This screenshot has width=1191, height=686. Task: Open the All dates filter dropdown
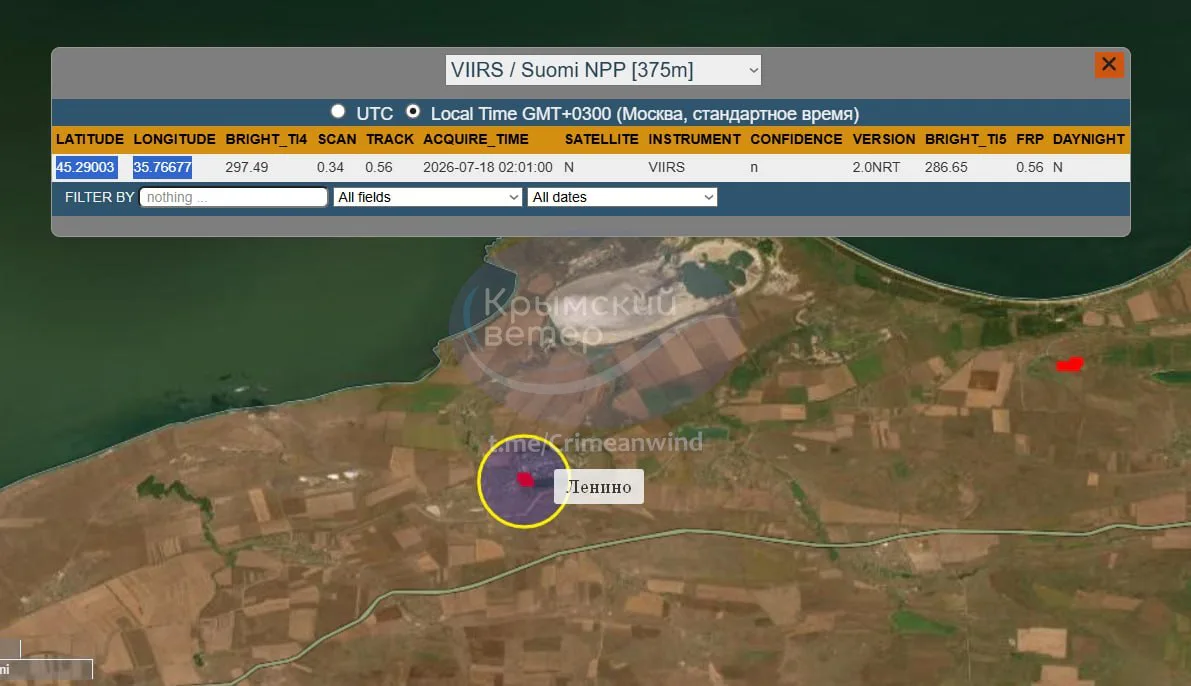622,198
